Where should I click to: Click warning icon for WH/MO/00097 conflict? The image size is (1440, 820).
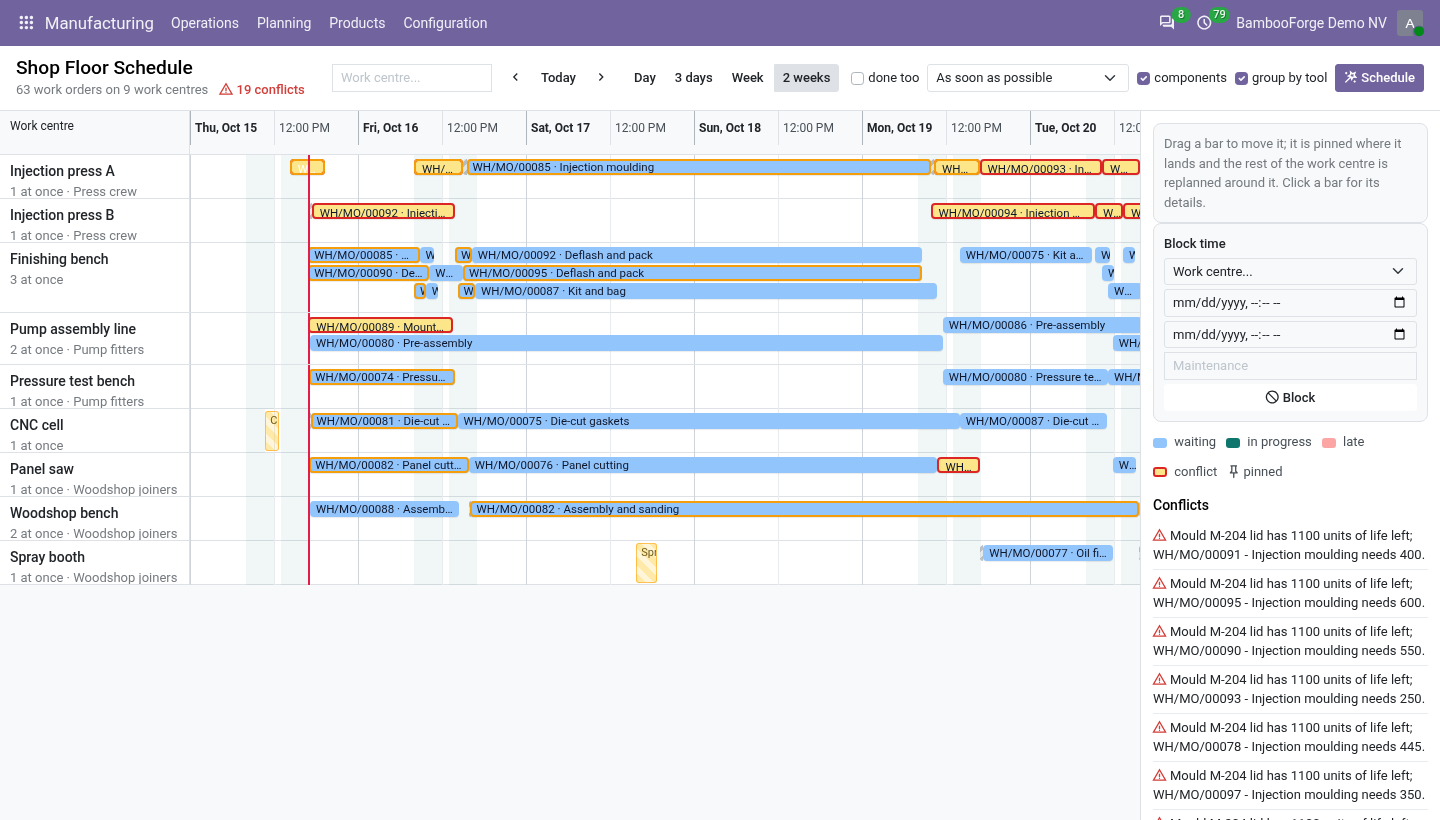click(1160, 776)
